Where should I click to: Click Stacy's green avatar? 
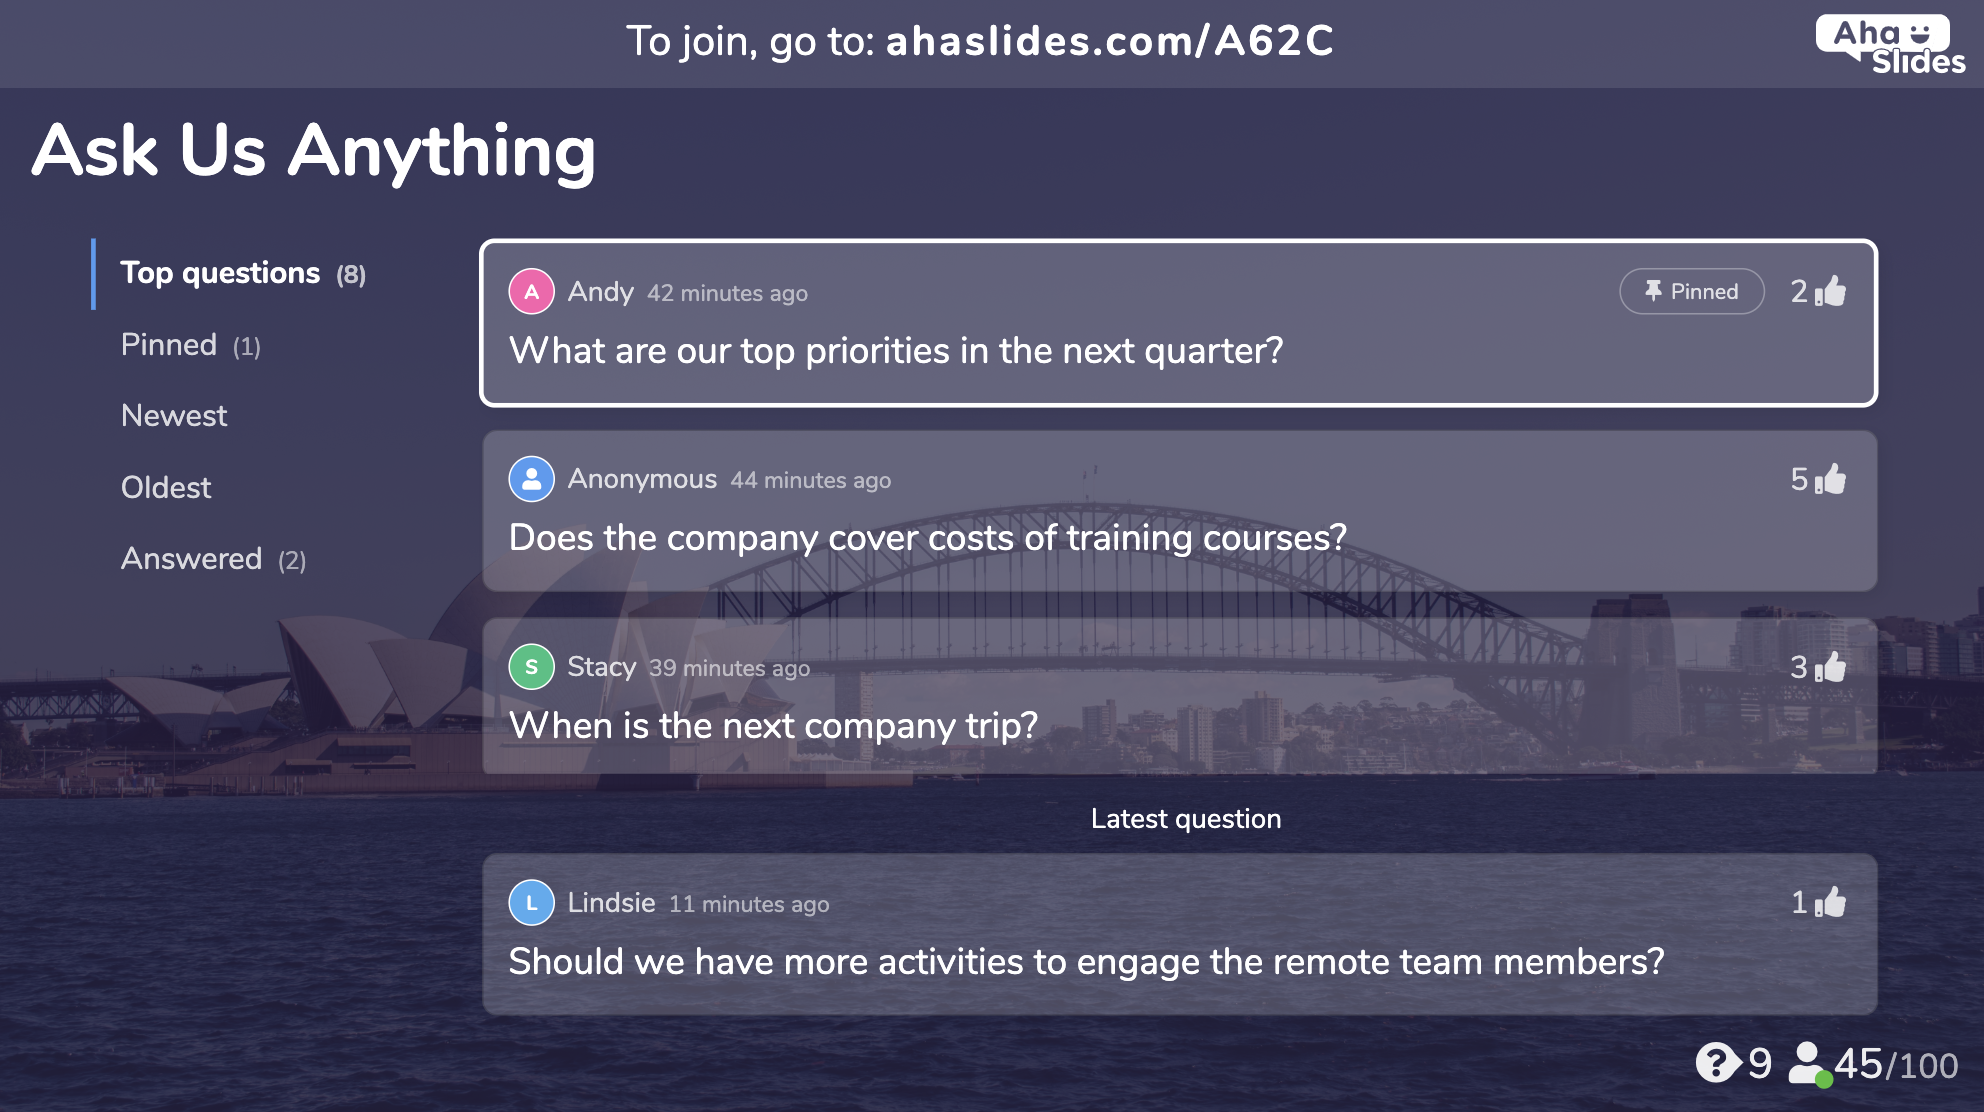coord(532,667)
